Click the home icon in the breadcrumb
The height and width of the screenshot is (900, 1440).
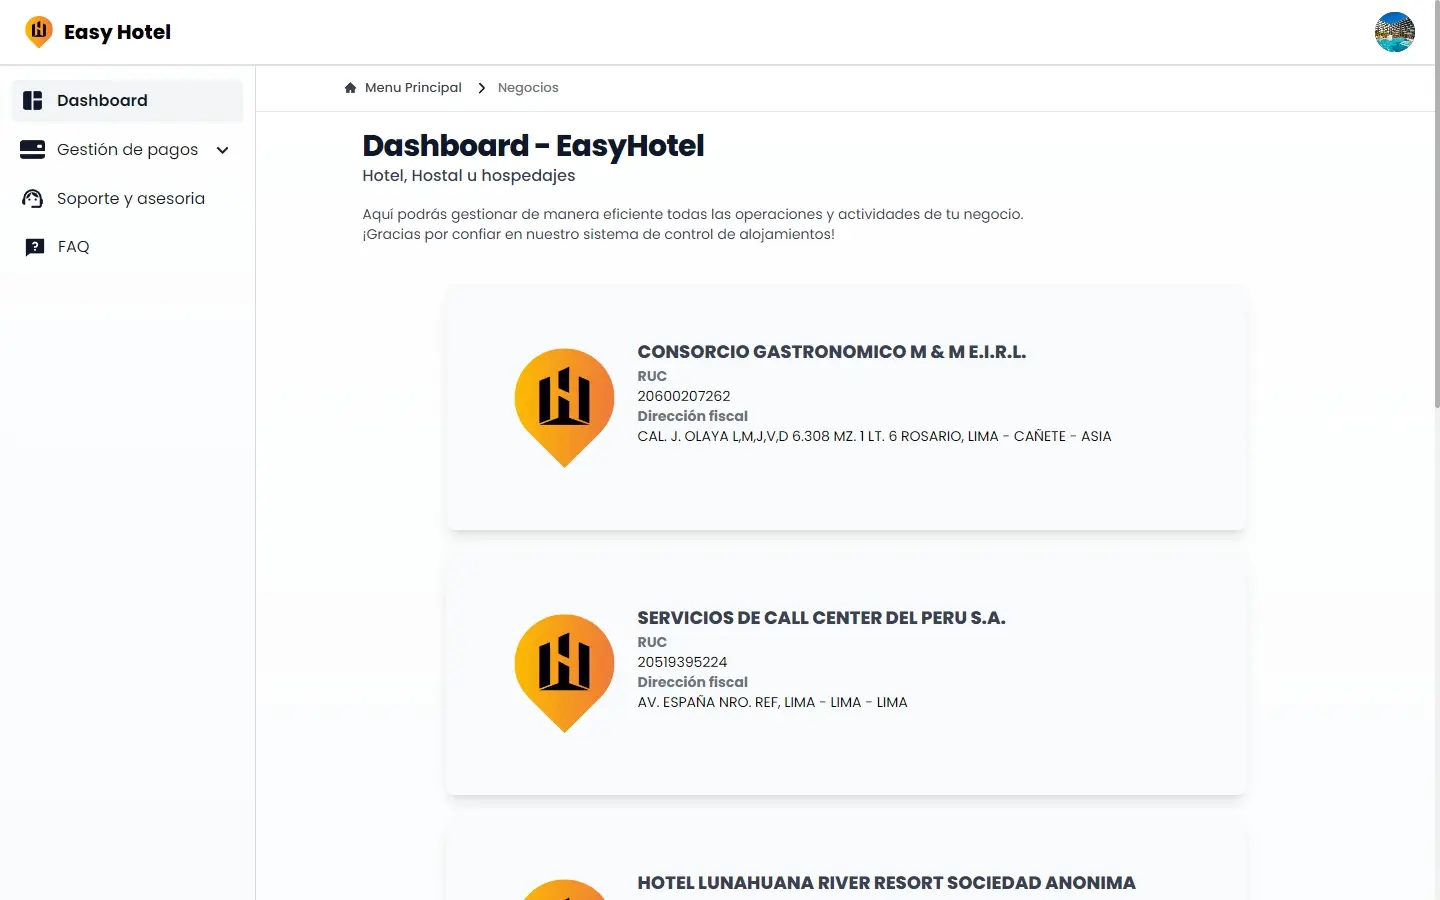coord(349,87)
